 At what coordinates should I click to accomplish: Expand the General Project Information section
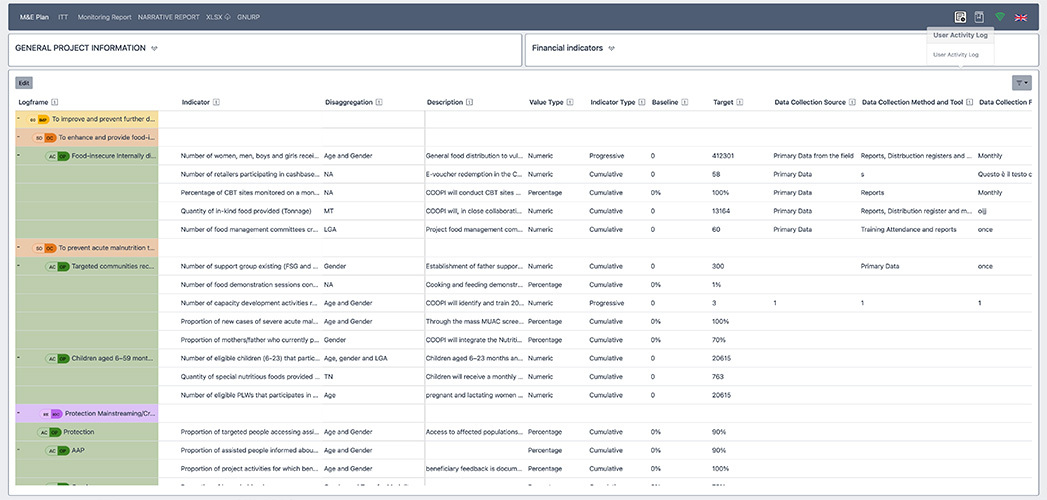coord(154,48)
